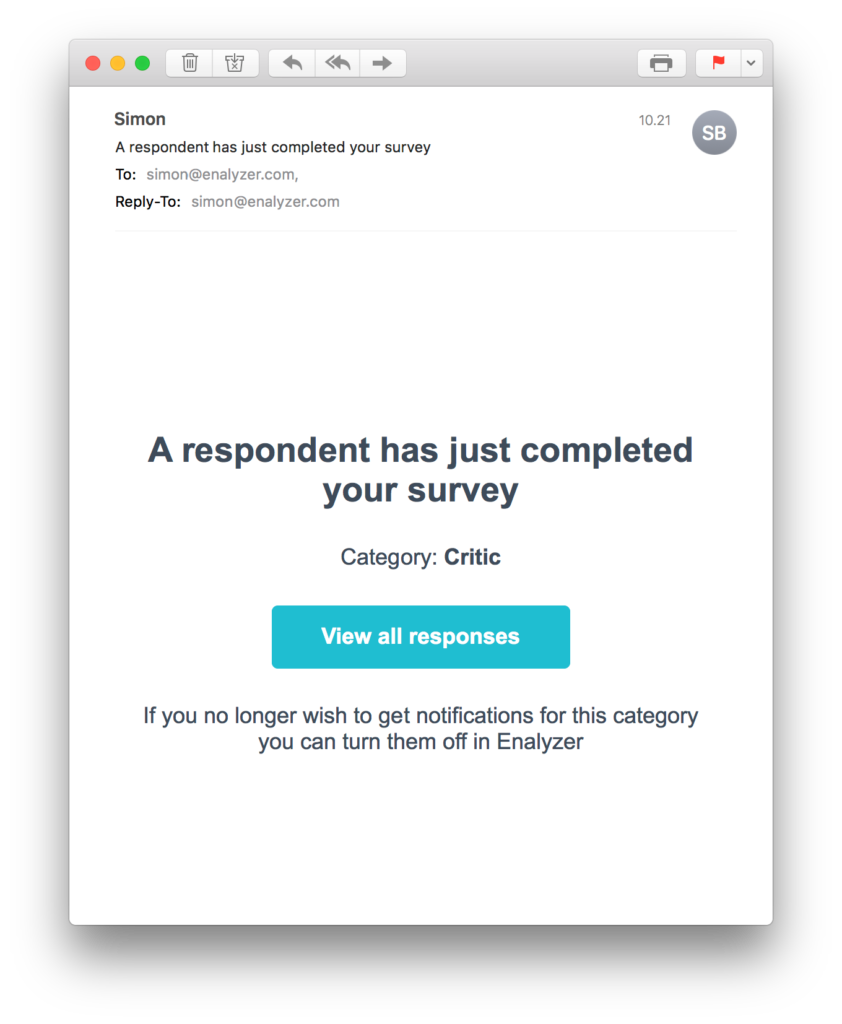Image resolution: width=842 pixels, height=1024 pixels.
Task: Click the 10.21 timestamp
Action: click(650, 118)
